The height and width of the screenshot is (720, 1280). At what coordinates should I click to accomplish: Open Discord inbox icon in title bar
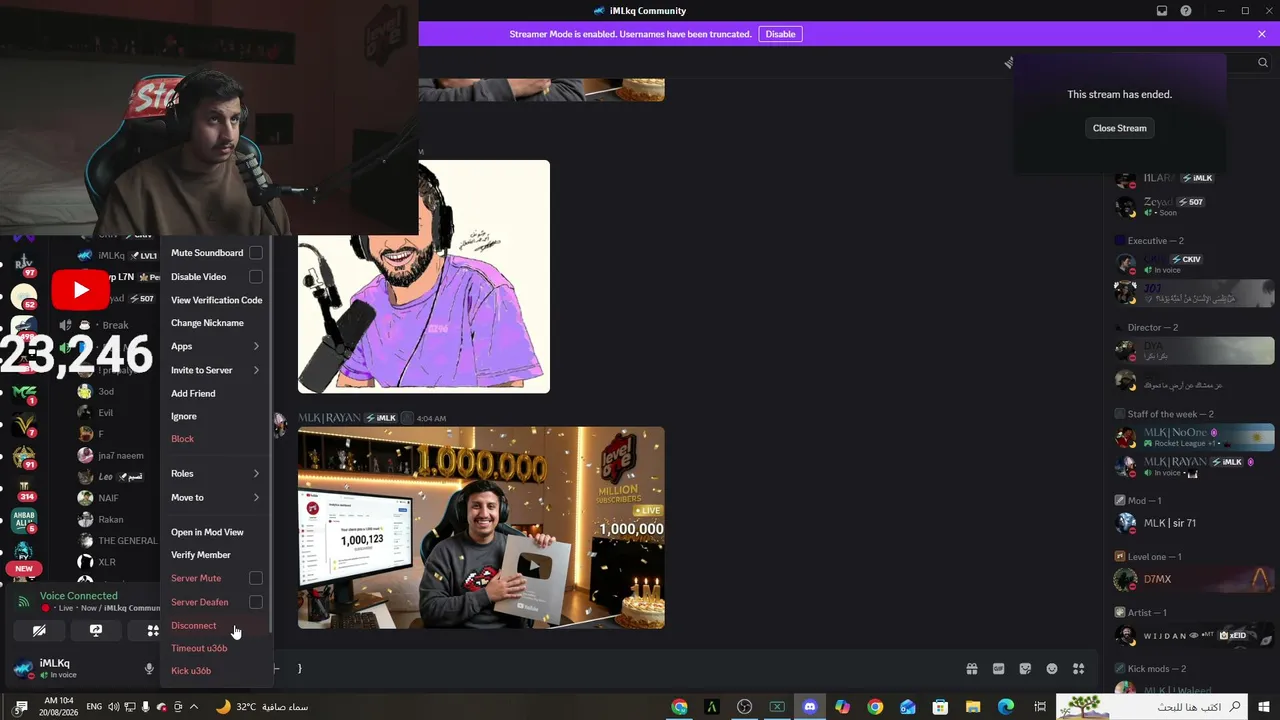tap(1162, 11)
